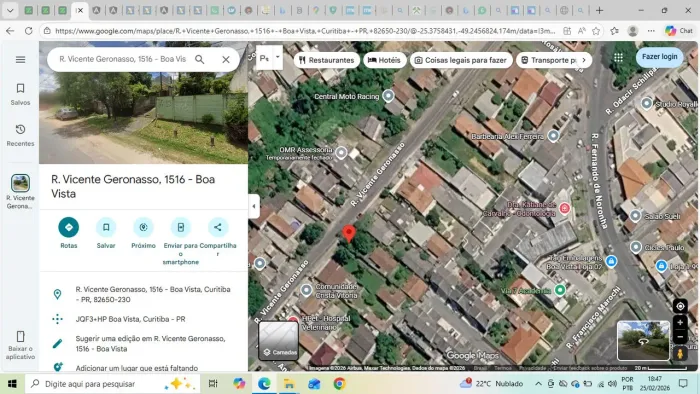Select OMR Assessoria map marker
700x394 pixels.
341,153
